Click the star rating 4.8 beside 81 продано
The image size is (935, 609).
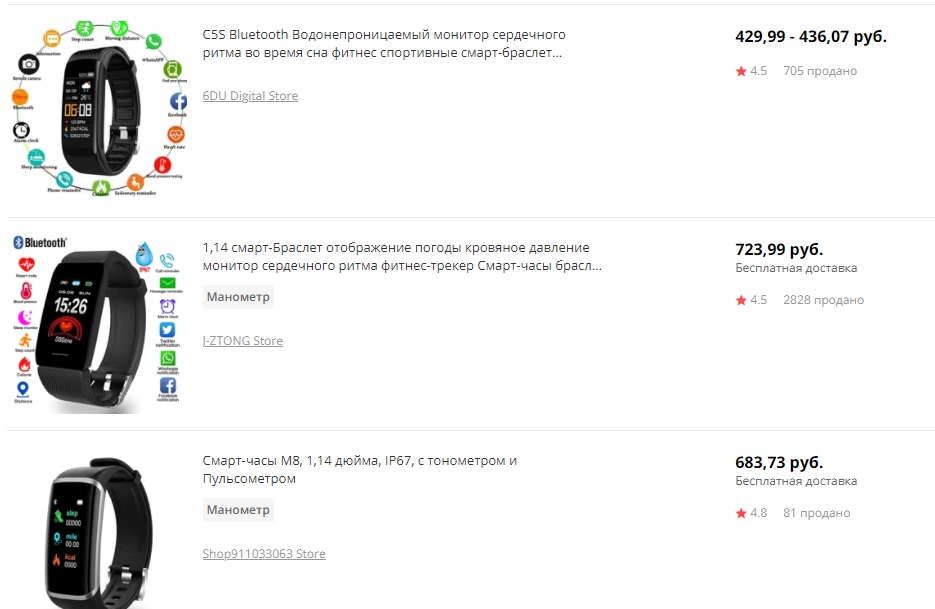[x=751, y=513]
